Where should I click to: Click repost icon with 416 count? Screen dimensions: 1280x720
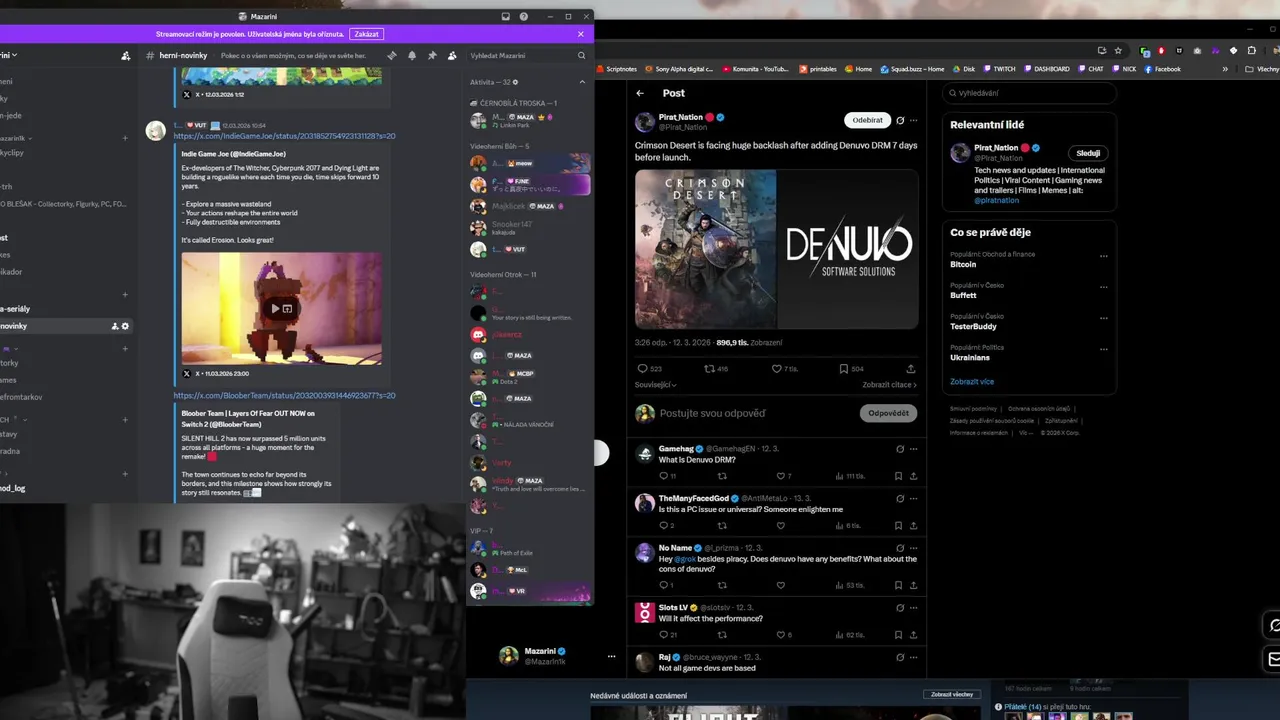(x=709, y=369)
